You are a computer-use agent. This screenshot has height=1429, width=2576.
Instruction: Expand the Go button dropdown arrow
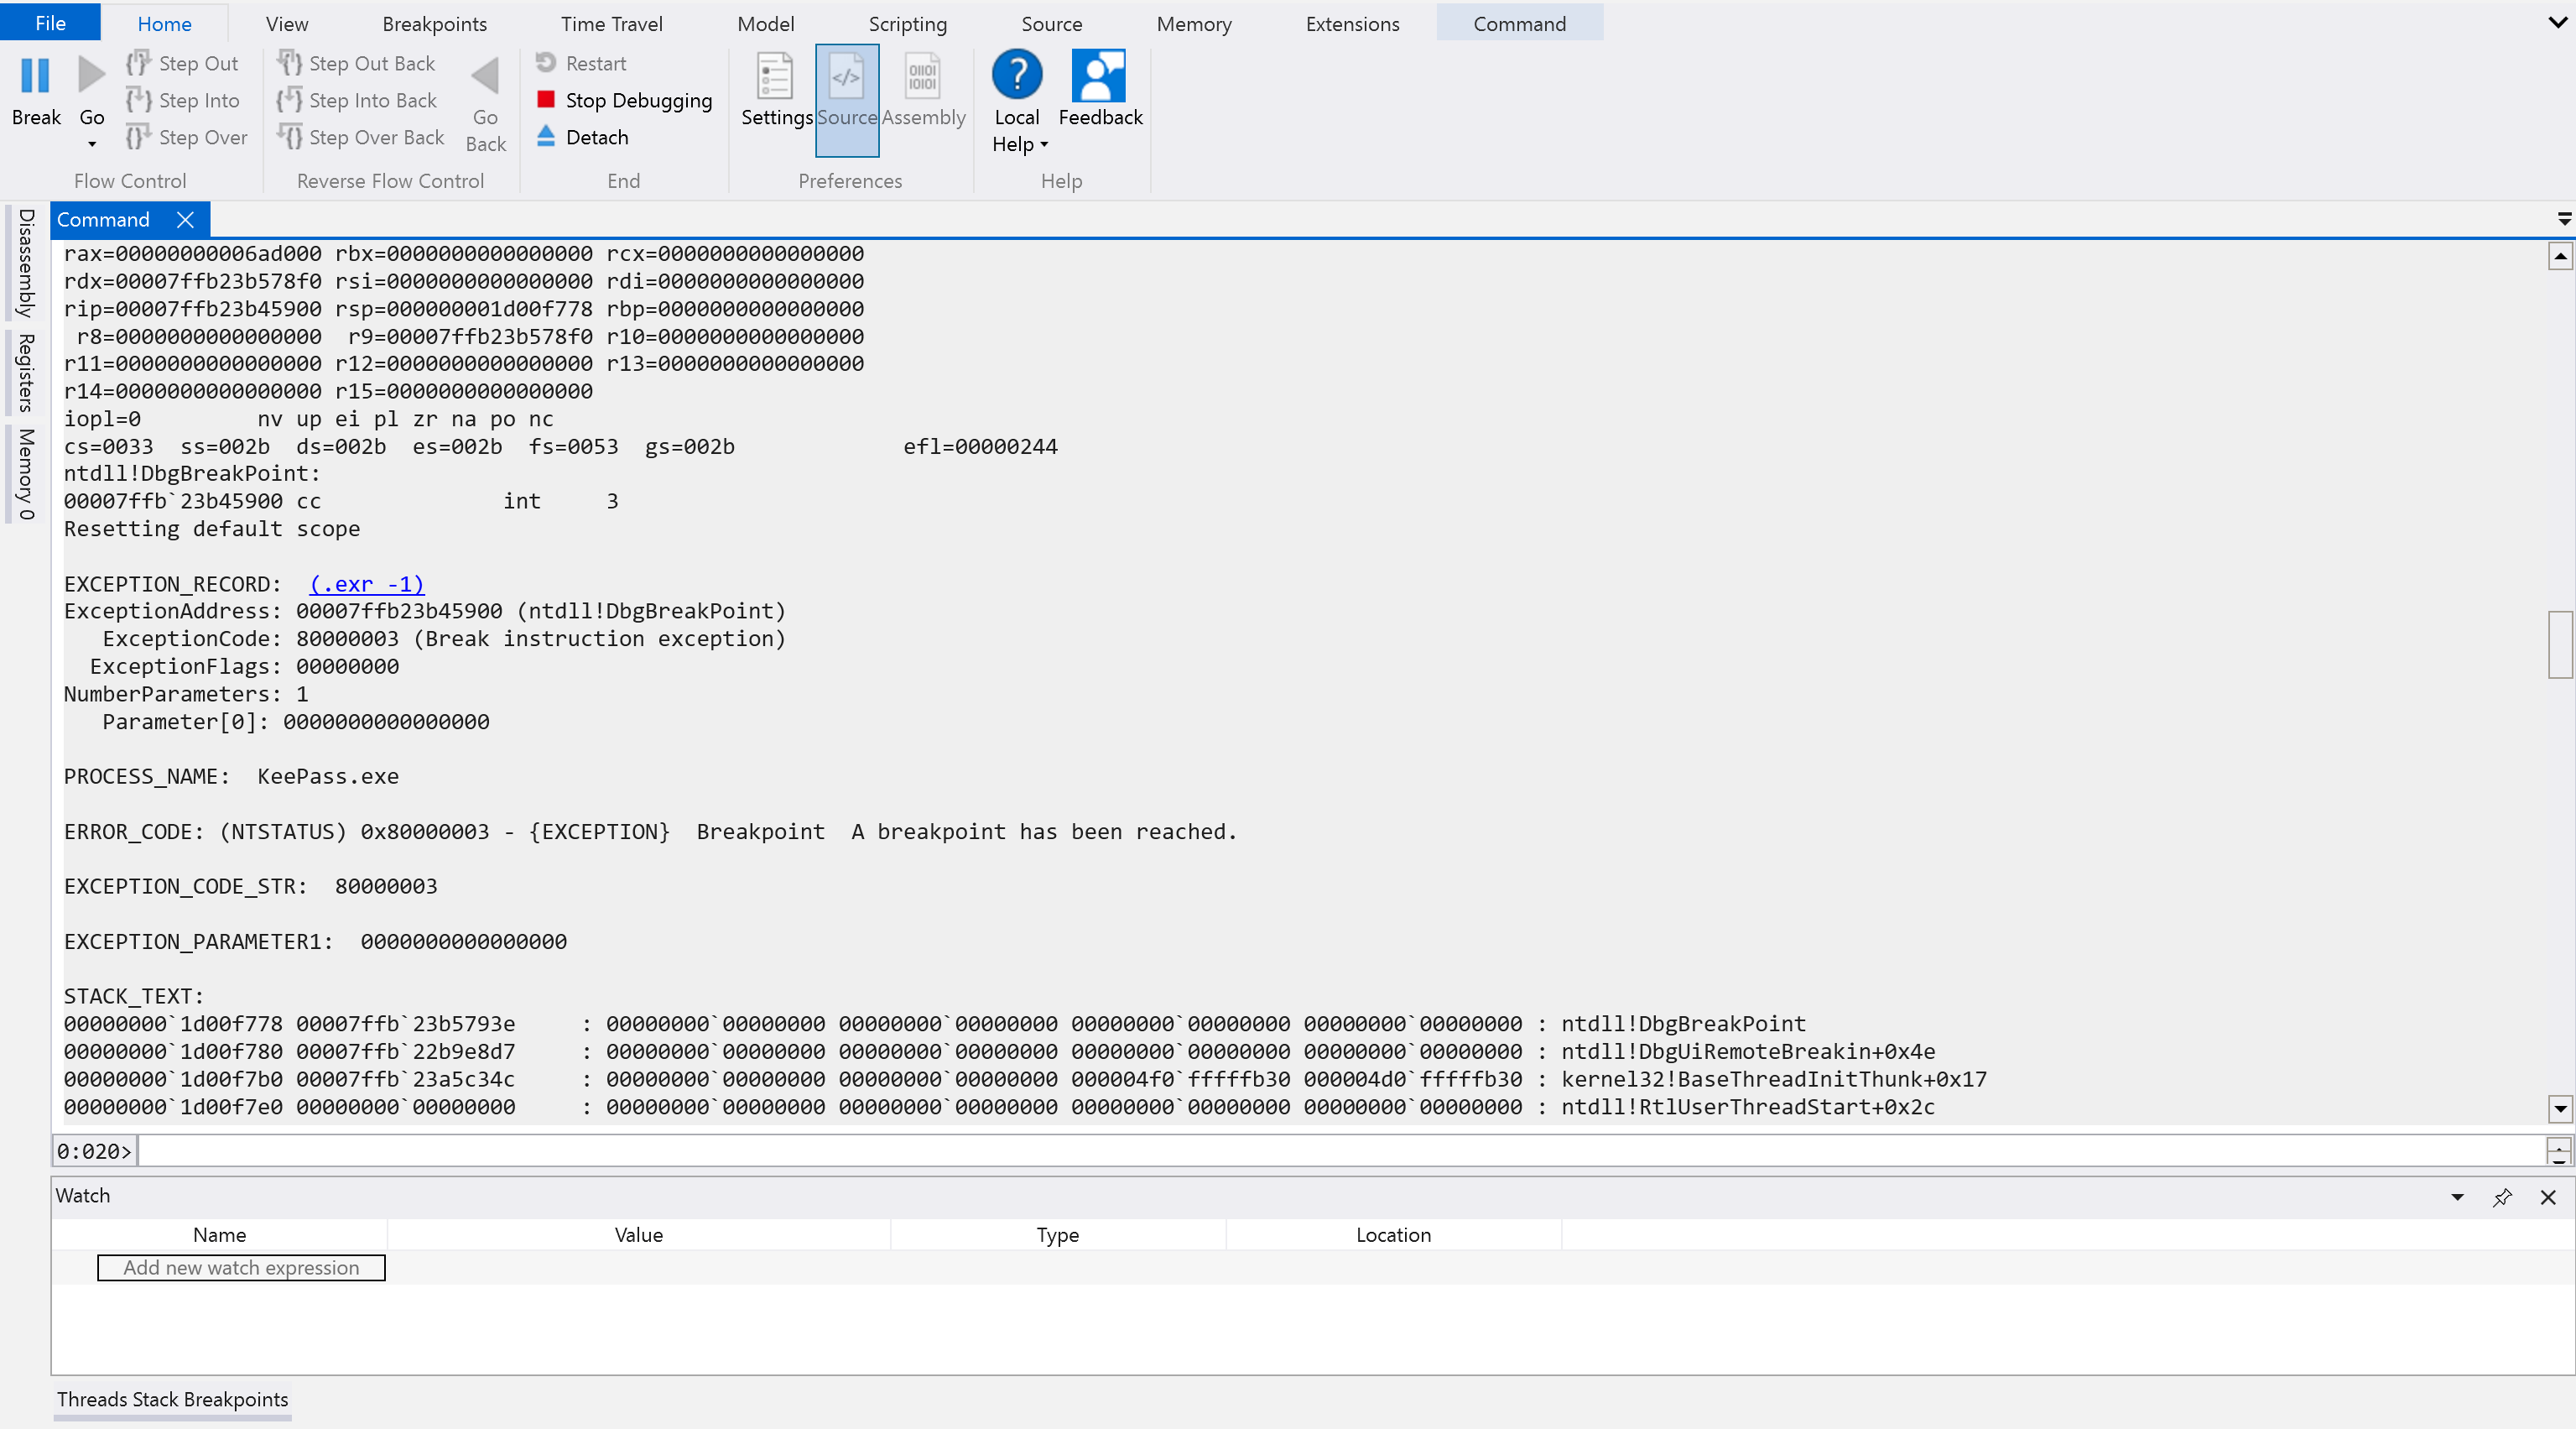[92, 145]
